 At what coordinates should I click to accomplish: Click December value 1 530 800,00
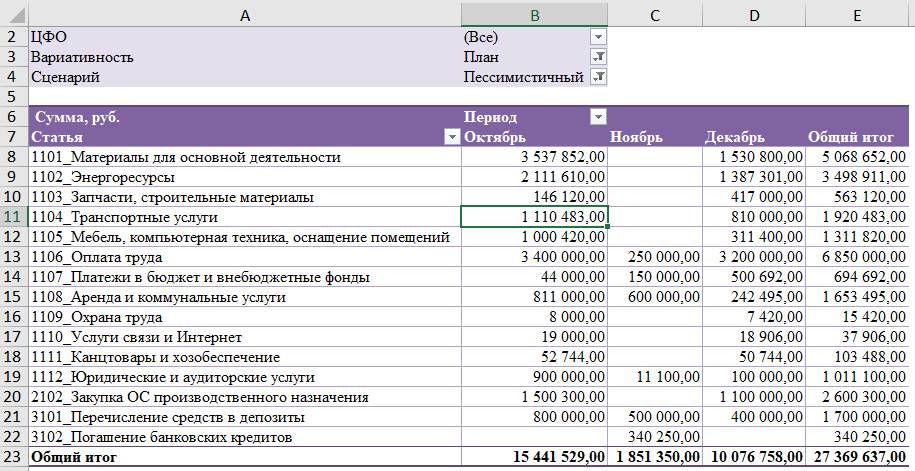(754, 157)
